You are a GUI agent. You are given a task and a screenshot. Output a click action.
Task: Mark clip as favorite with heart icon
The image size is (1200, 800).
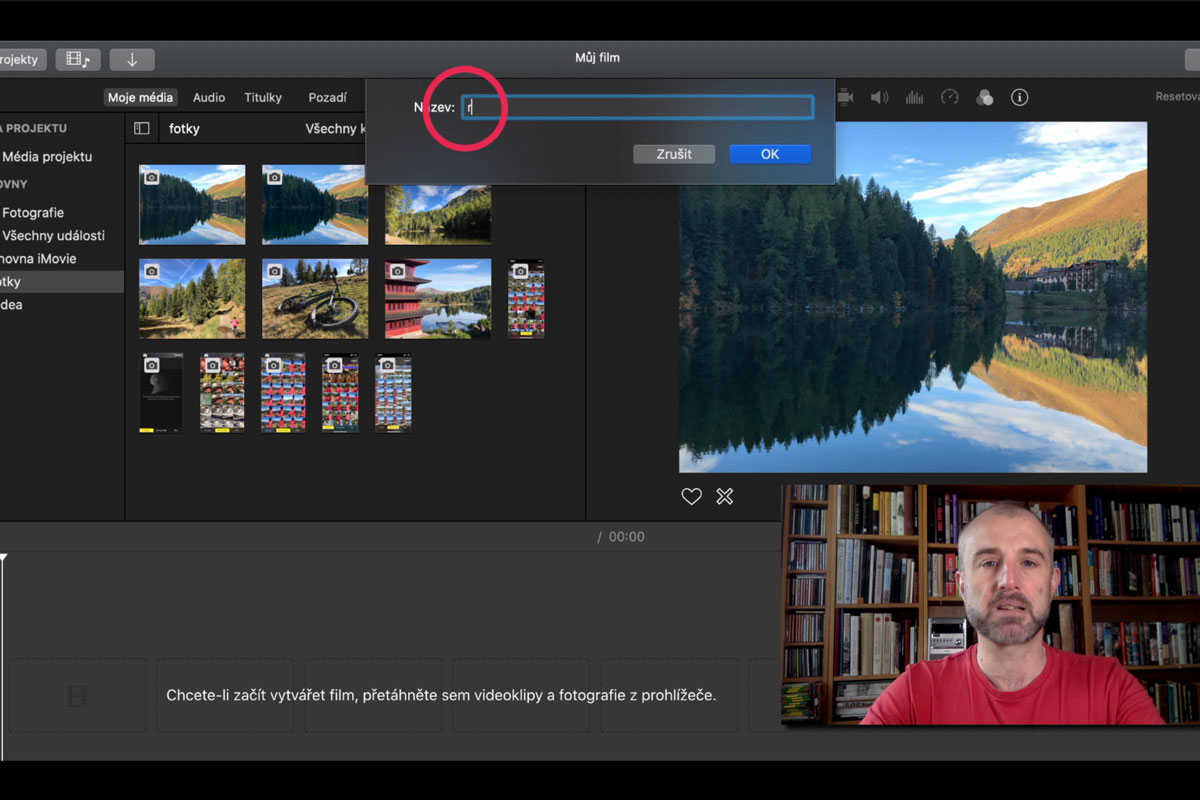click(x=691, y=496)
